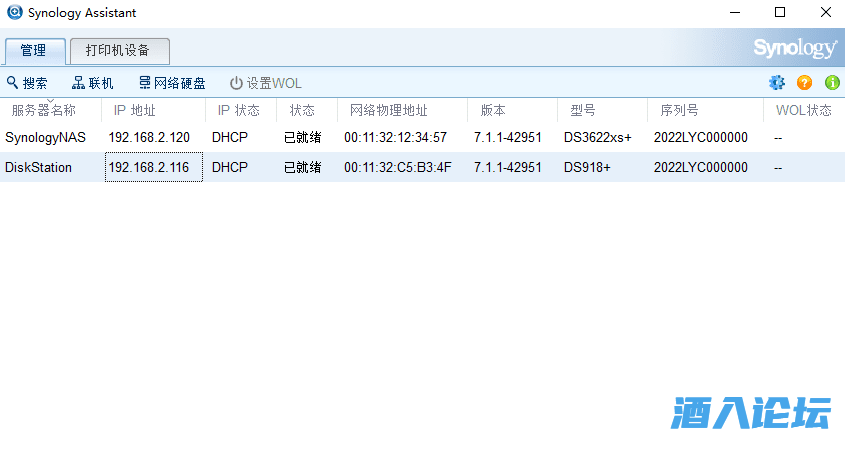Screen dimensions: 845x455
Task: Sort by IP 状态 column header
Action: (241, 111)
